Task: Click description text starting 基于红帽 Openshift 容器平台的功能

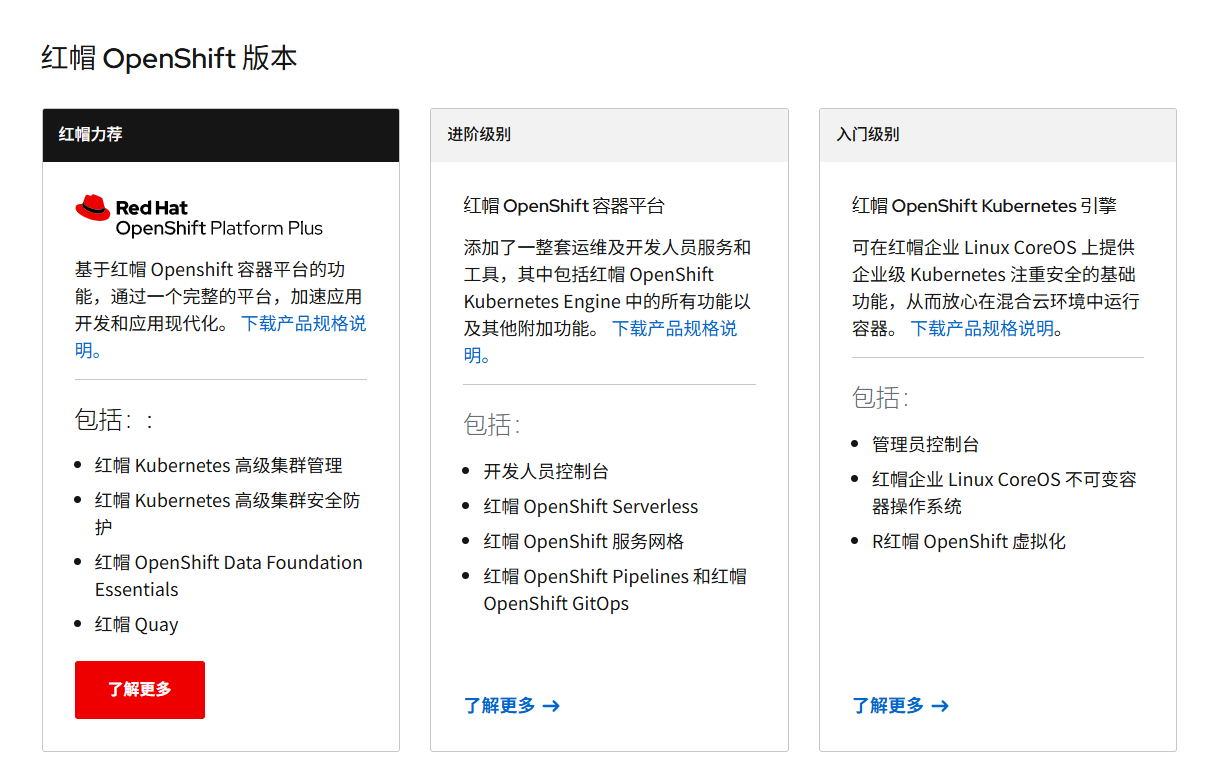Action: pos(221,310)
